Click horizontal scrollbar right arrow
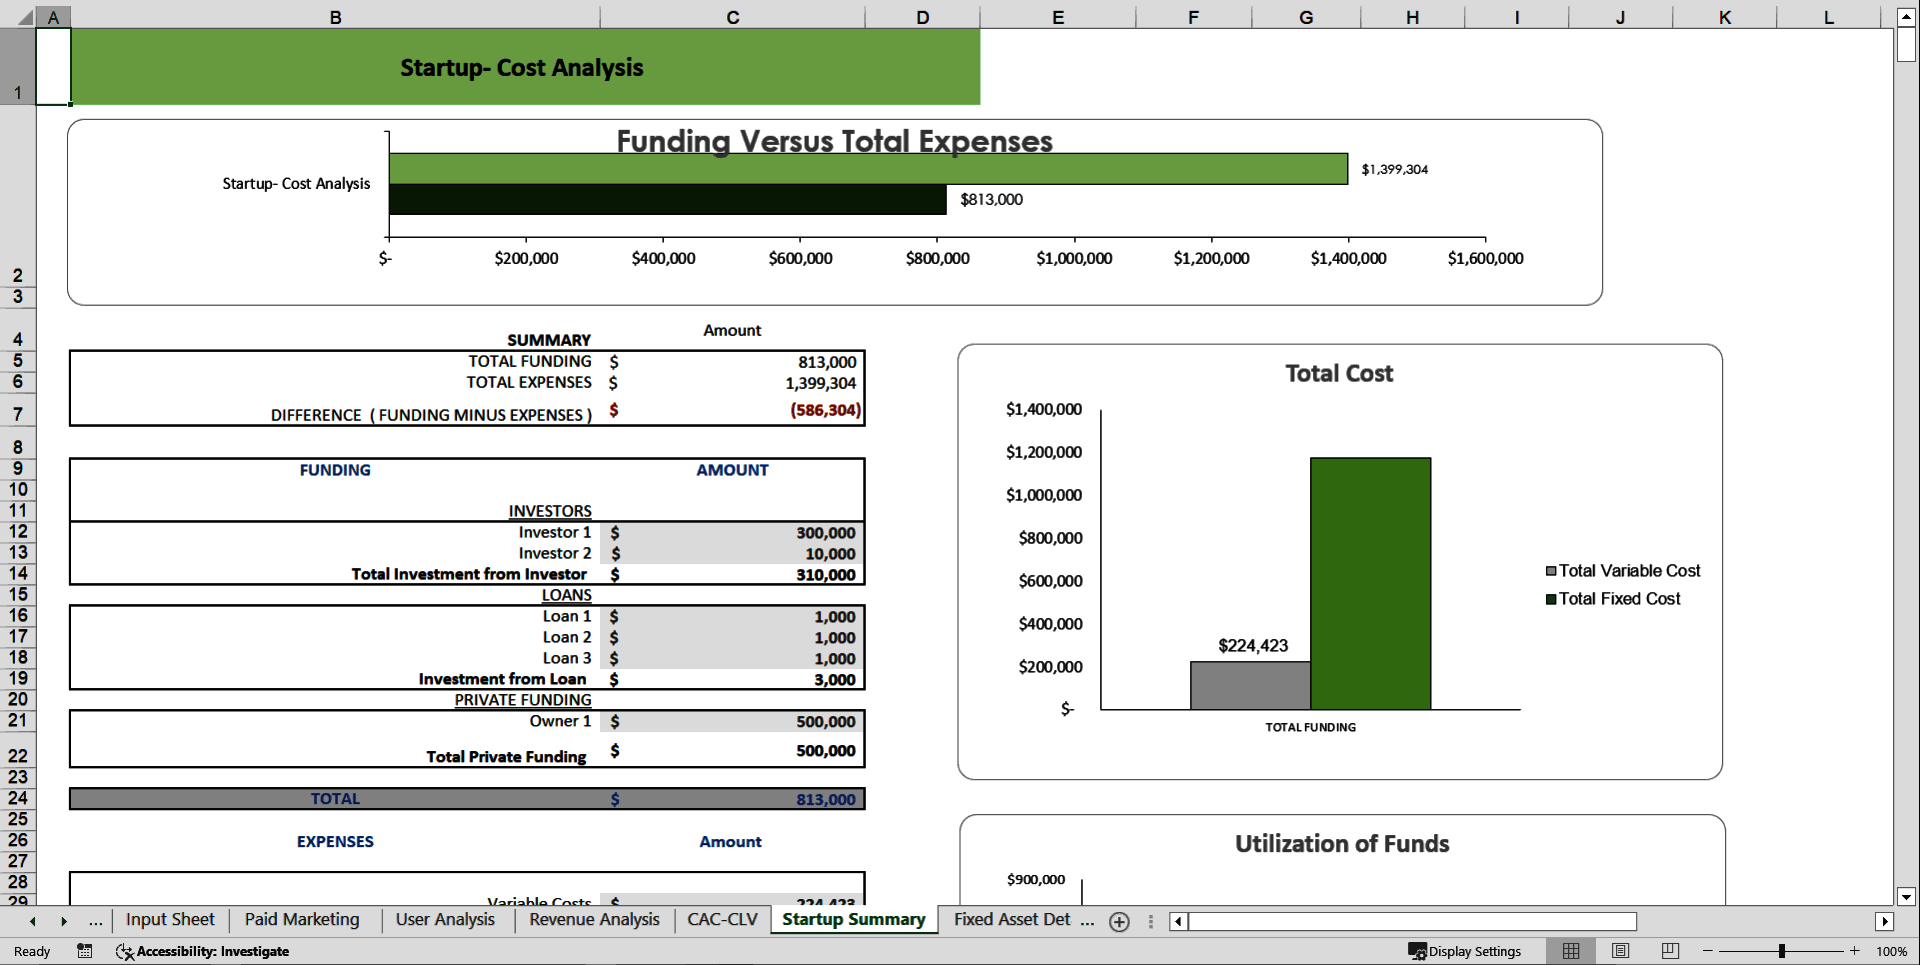 pyautogui.click(x=1884, y=921)
